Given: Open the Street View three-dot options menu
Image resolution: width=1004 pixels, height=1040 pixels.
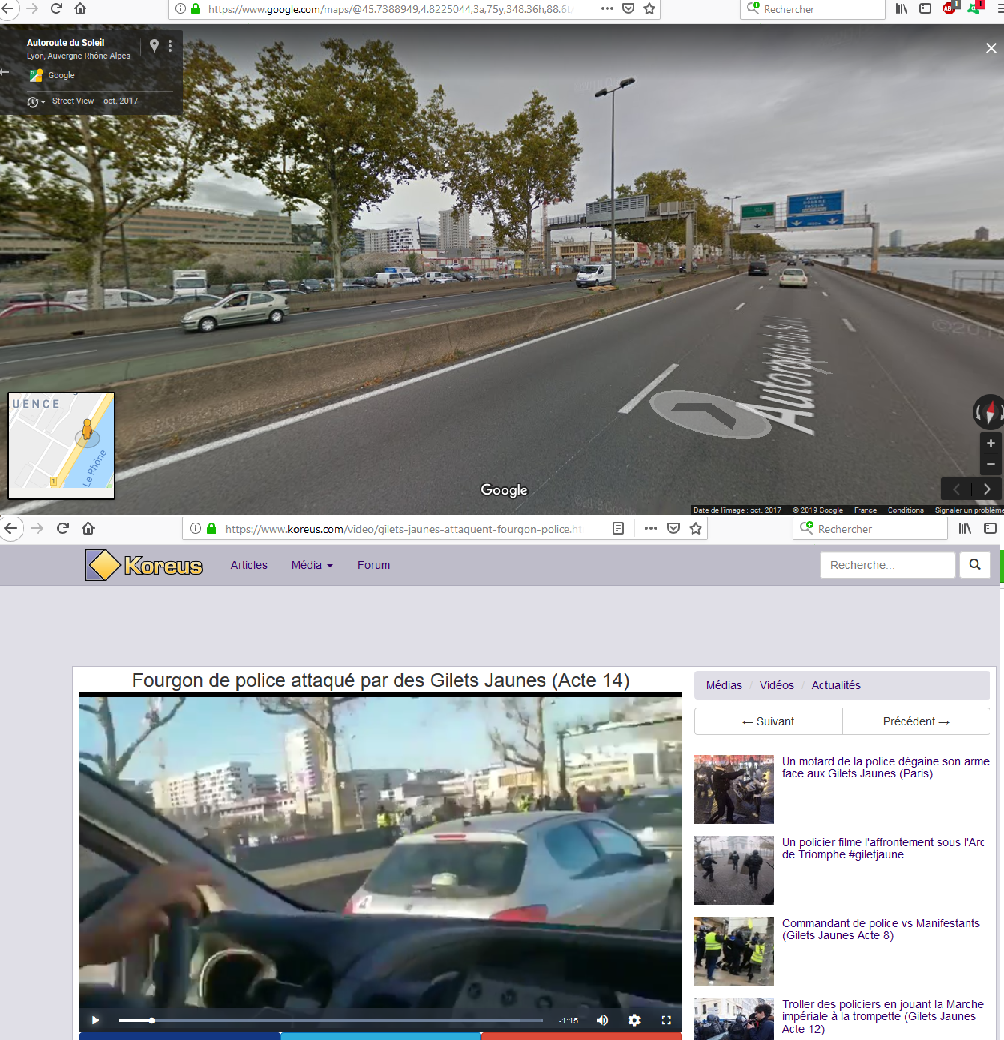Looking at the screenshot, I should point(170,46).
